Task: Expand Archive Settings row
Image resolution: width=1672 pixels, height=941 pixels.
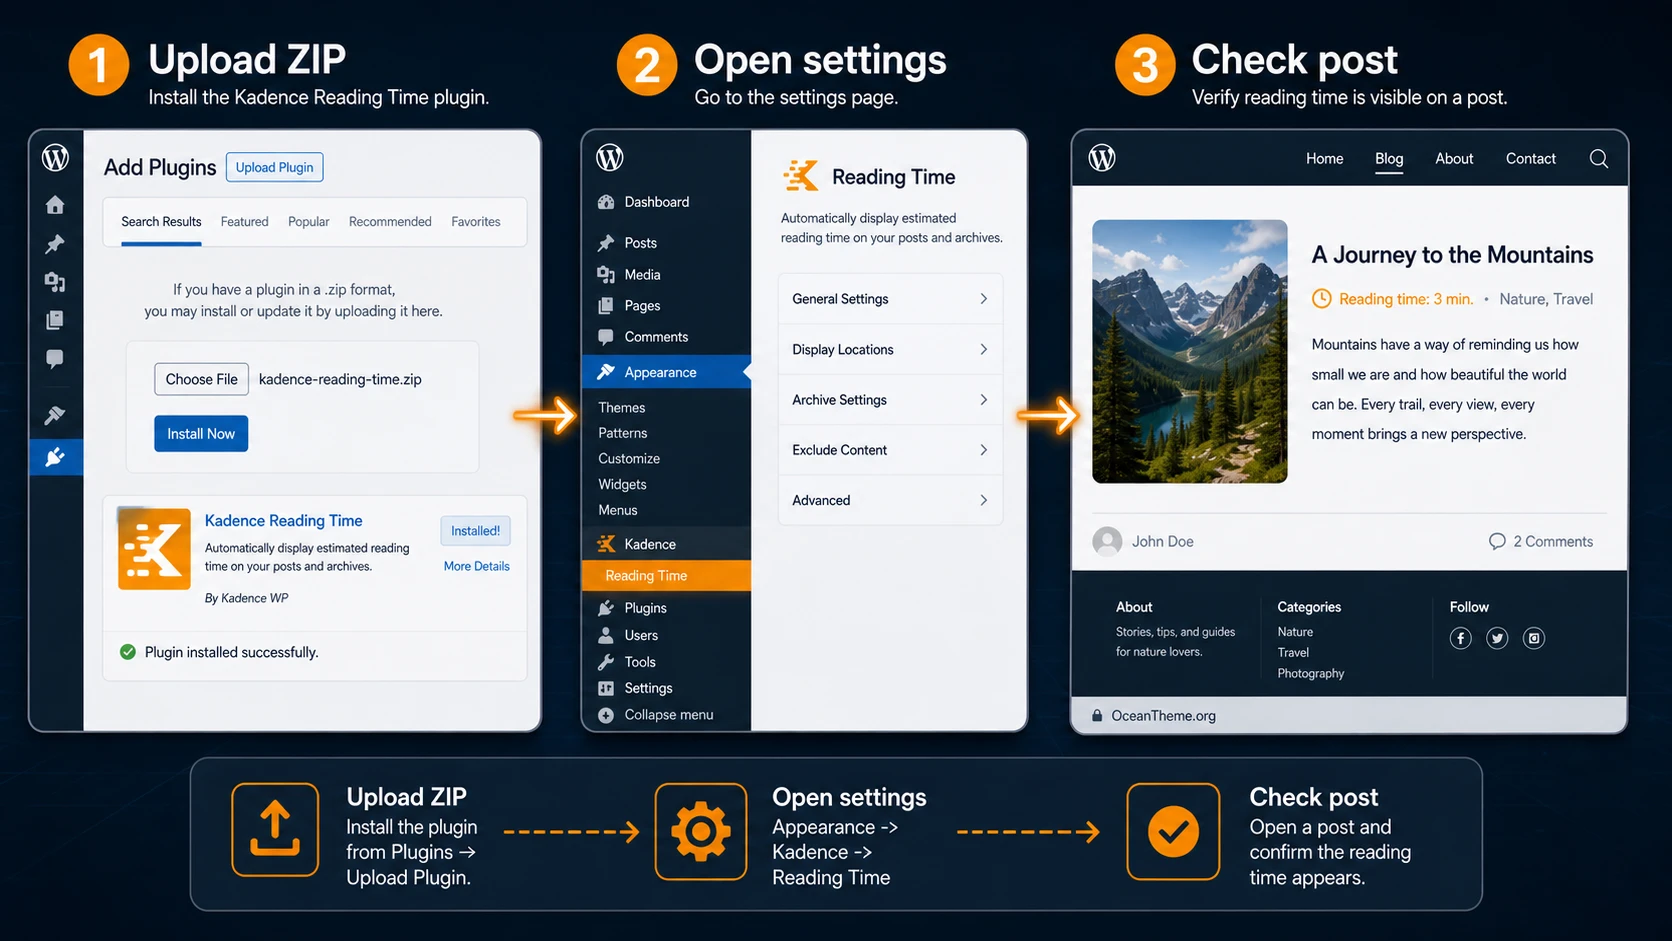Action: [890, 400]
